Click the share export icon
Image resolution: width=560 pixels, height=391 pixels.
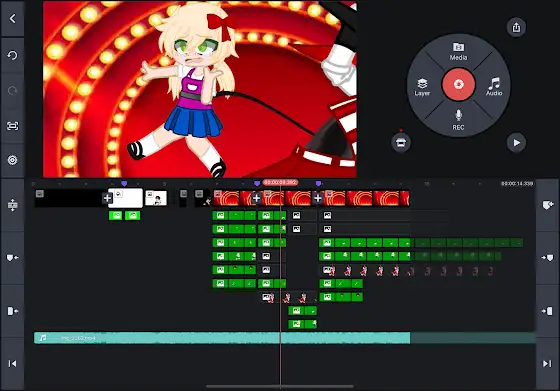click(516, 27)
